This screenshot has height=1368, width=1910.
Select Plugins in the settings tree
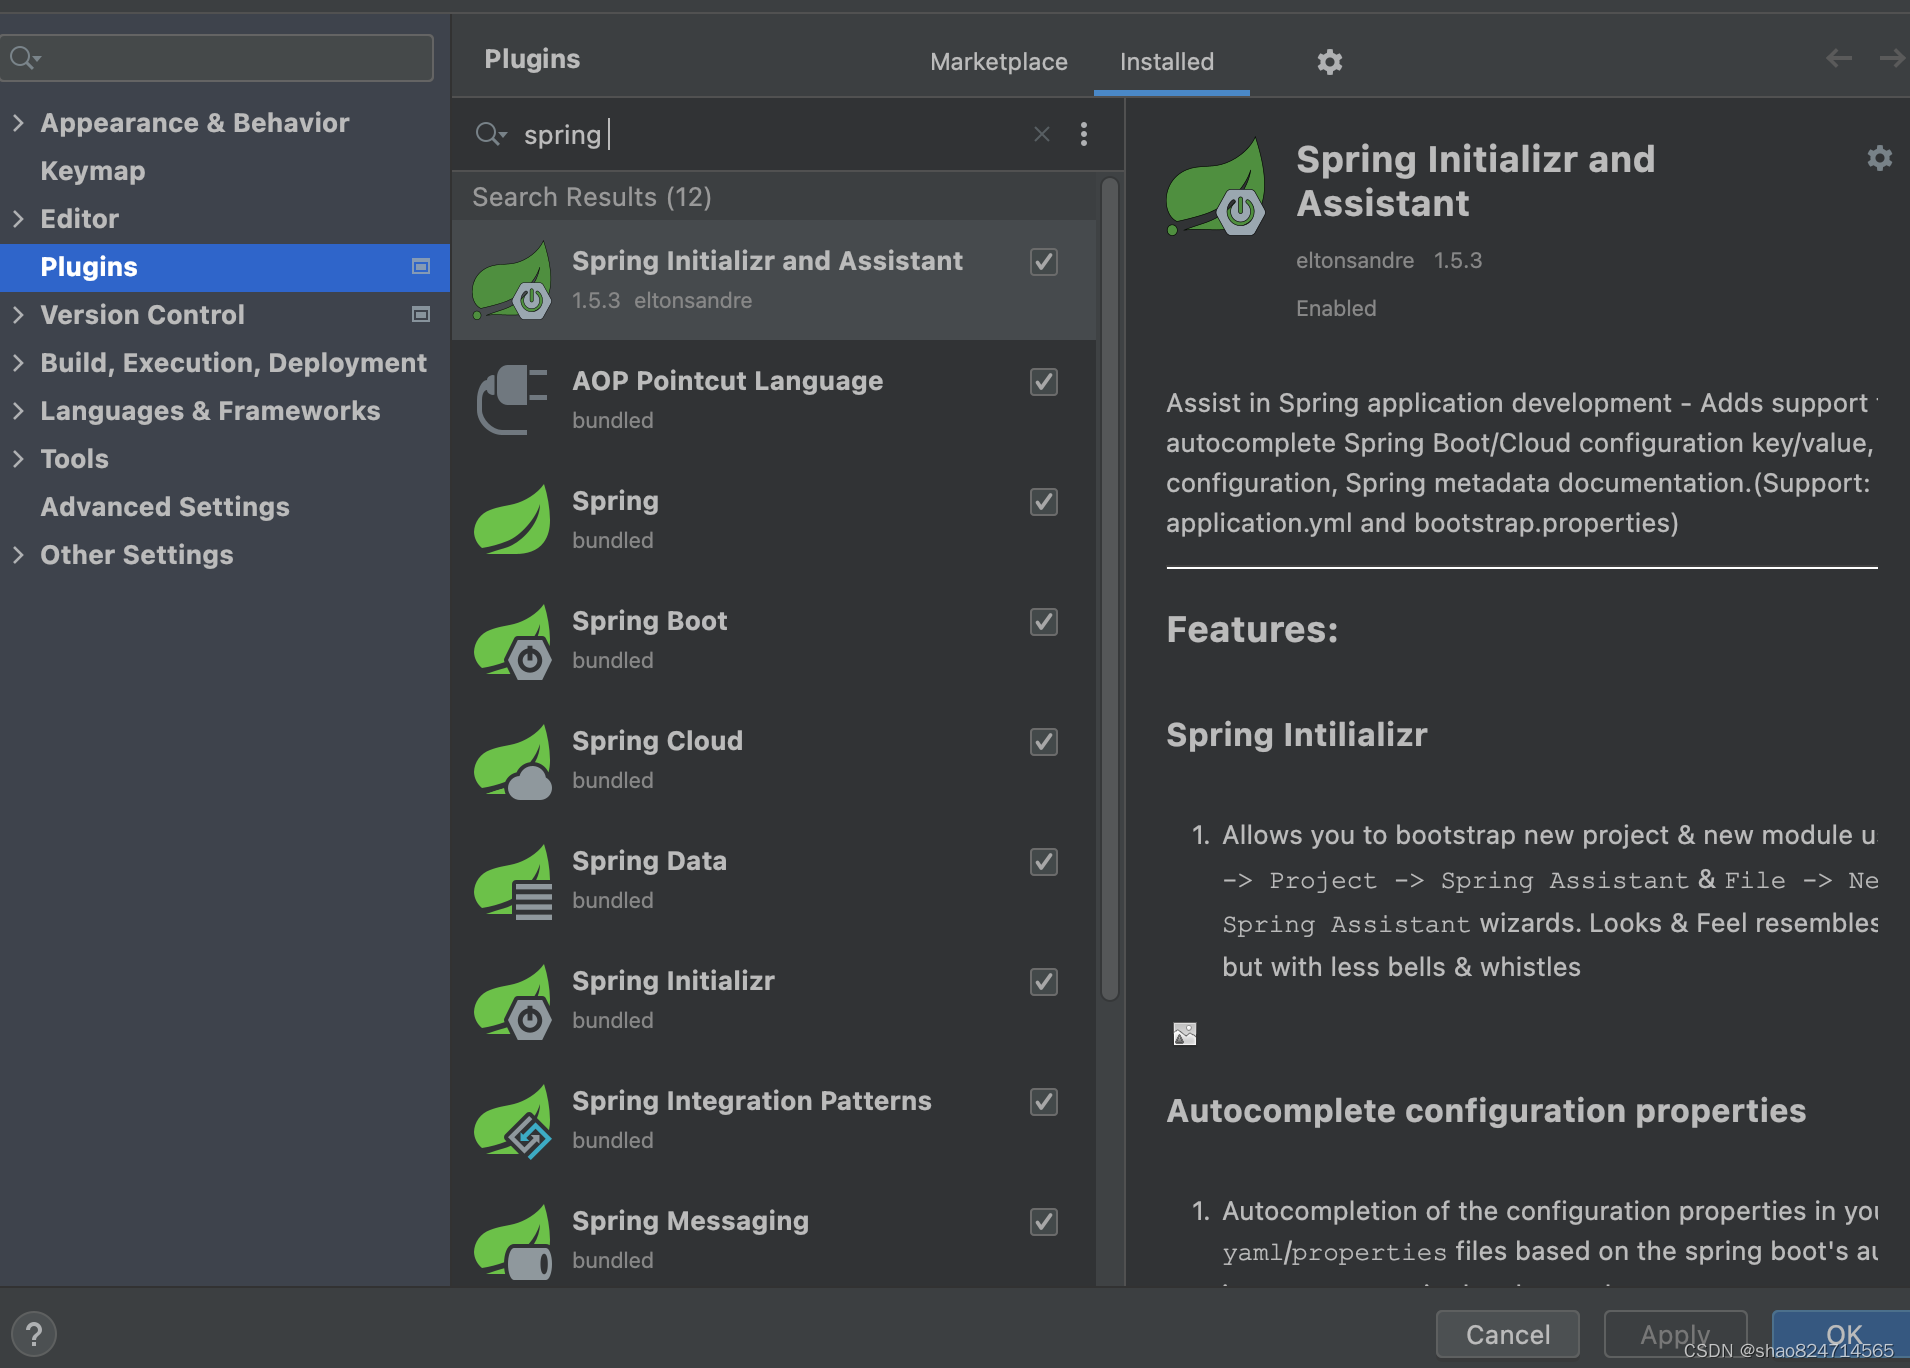tap(225, 267)
